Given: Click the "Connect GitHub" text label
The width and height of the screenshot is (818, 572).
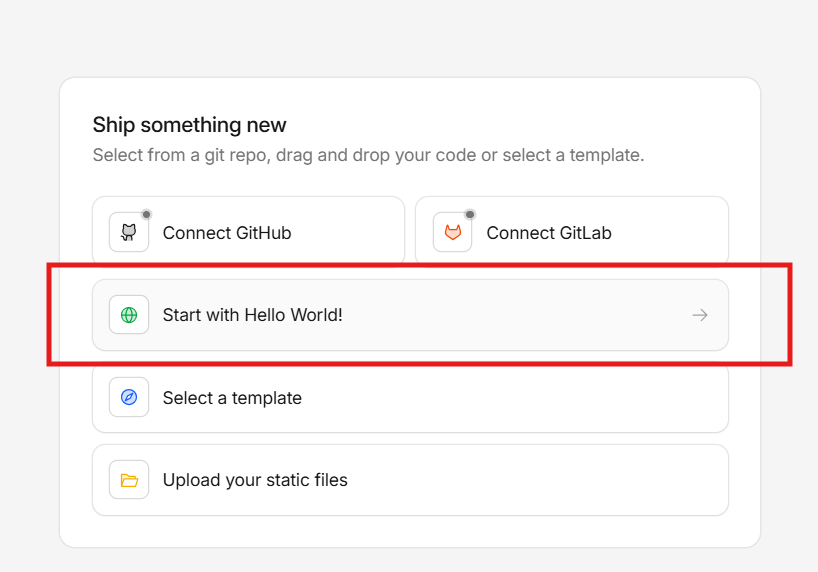Looking at the screenshot, I should tap(227, 233).
